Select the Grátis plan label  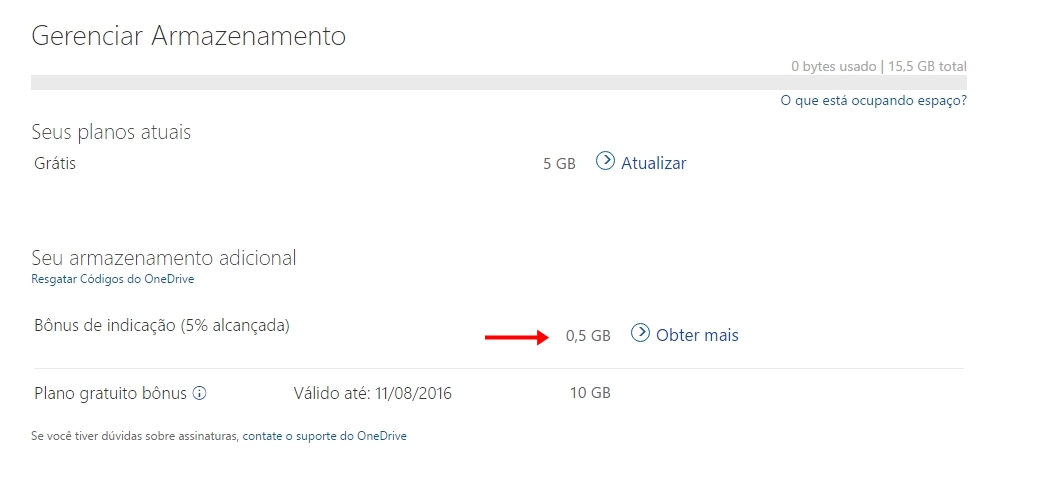point(55,163)
